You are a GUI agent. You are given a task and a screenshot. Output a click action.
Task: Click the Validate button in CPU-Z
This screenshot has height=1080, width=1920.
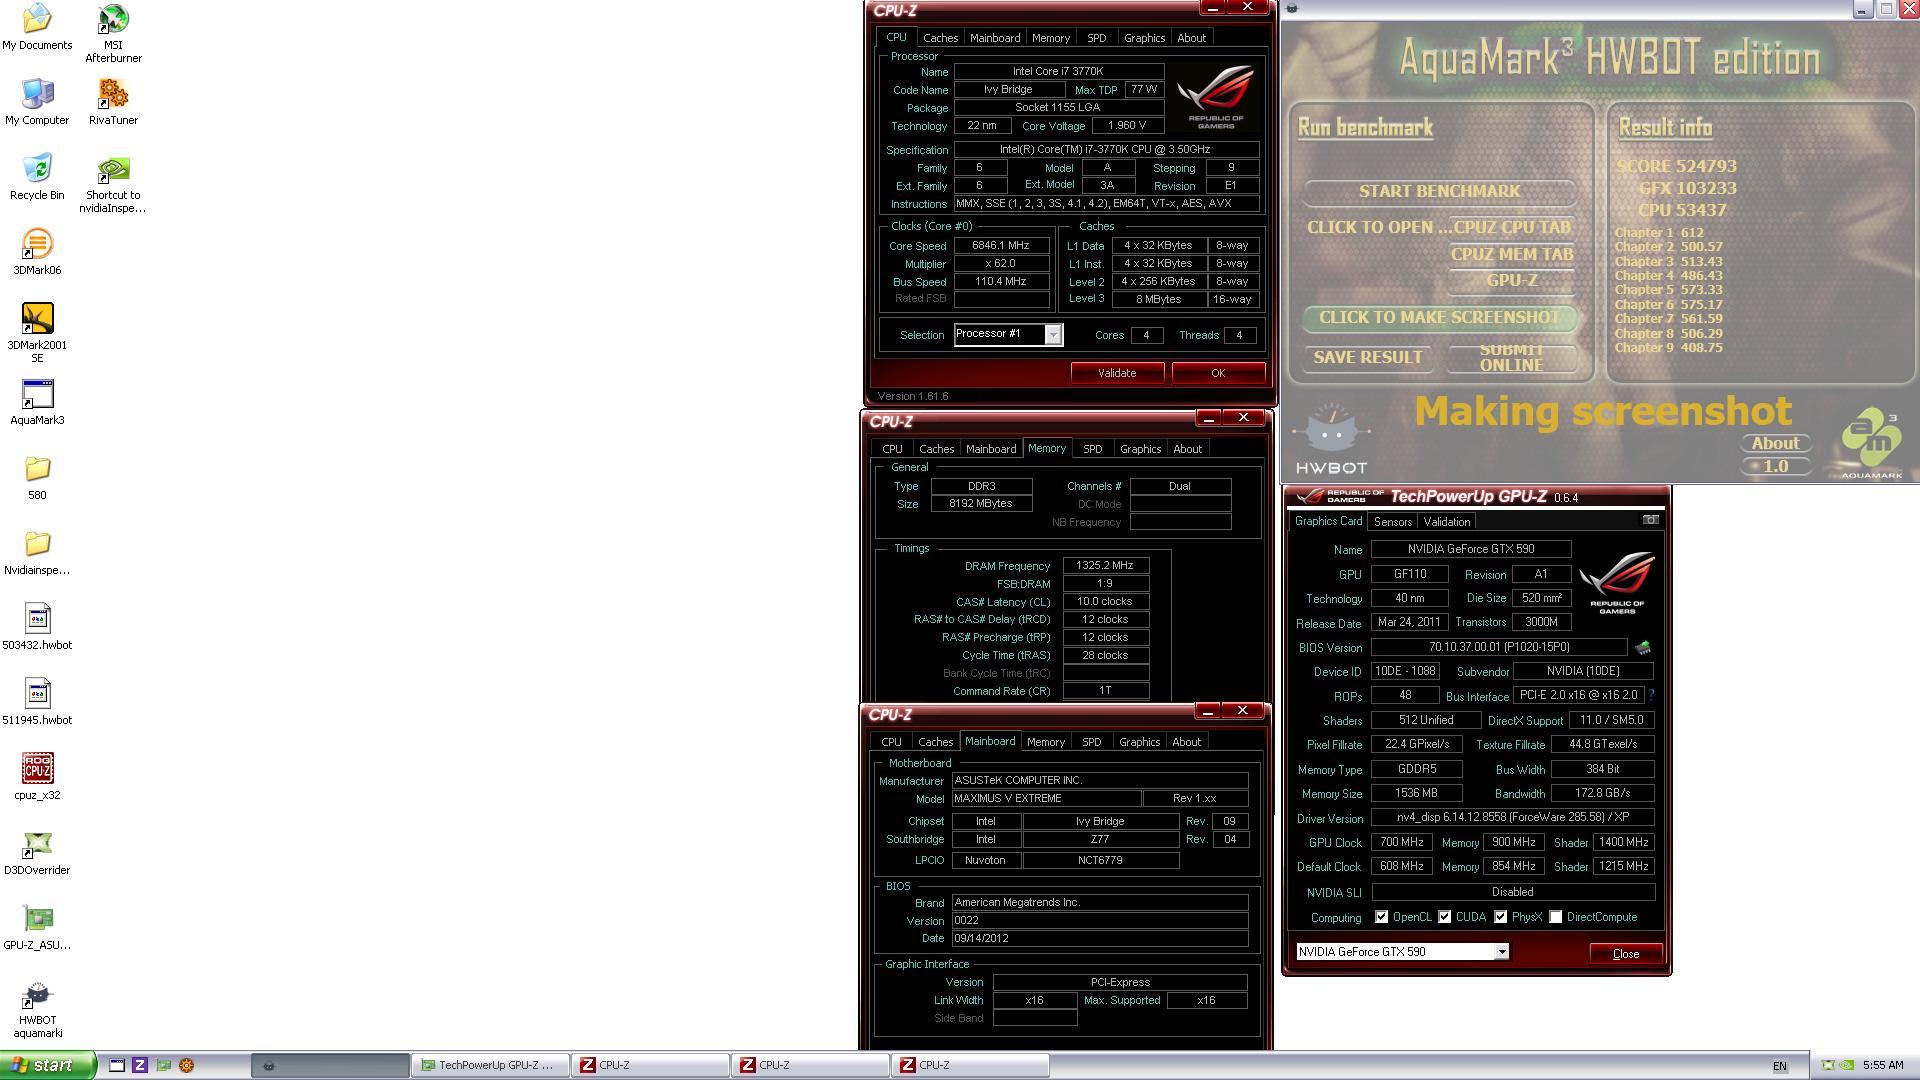1117,373
